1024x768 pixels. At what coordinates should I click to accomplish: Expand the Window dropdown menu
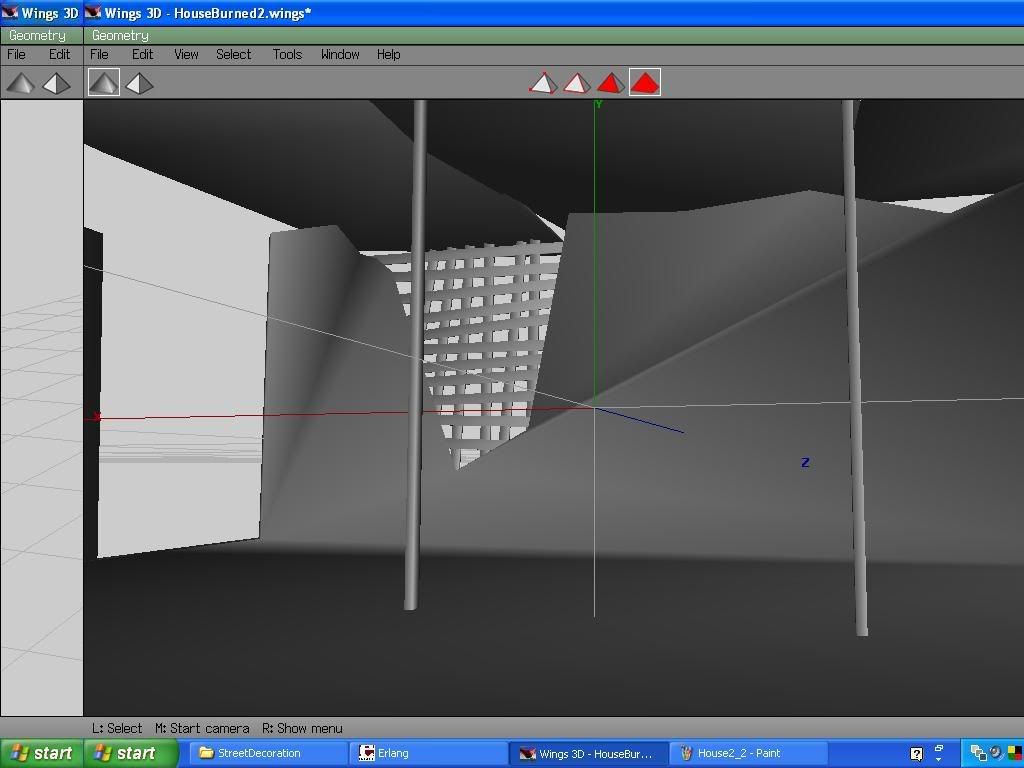(x=340, y=54)
